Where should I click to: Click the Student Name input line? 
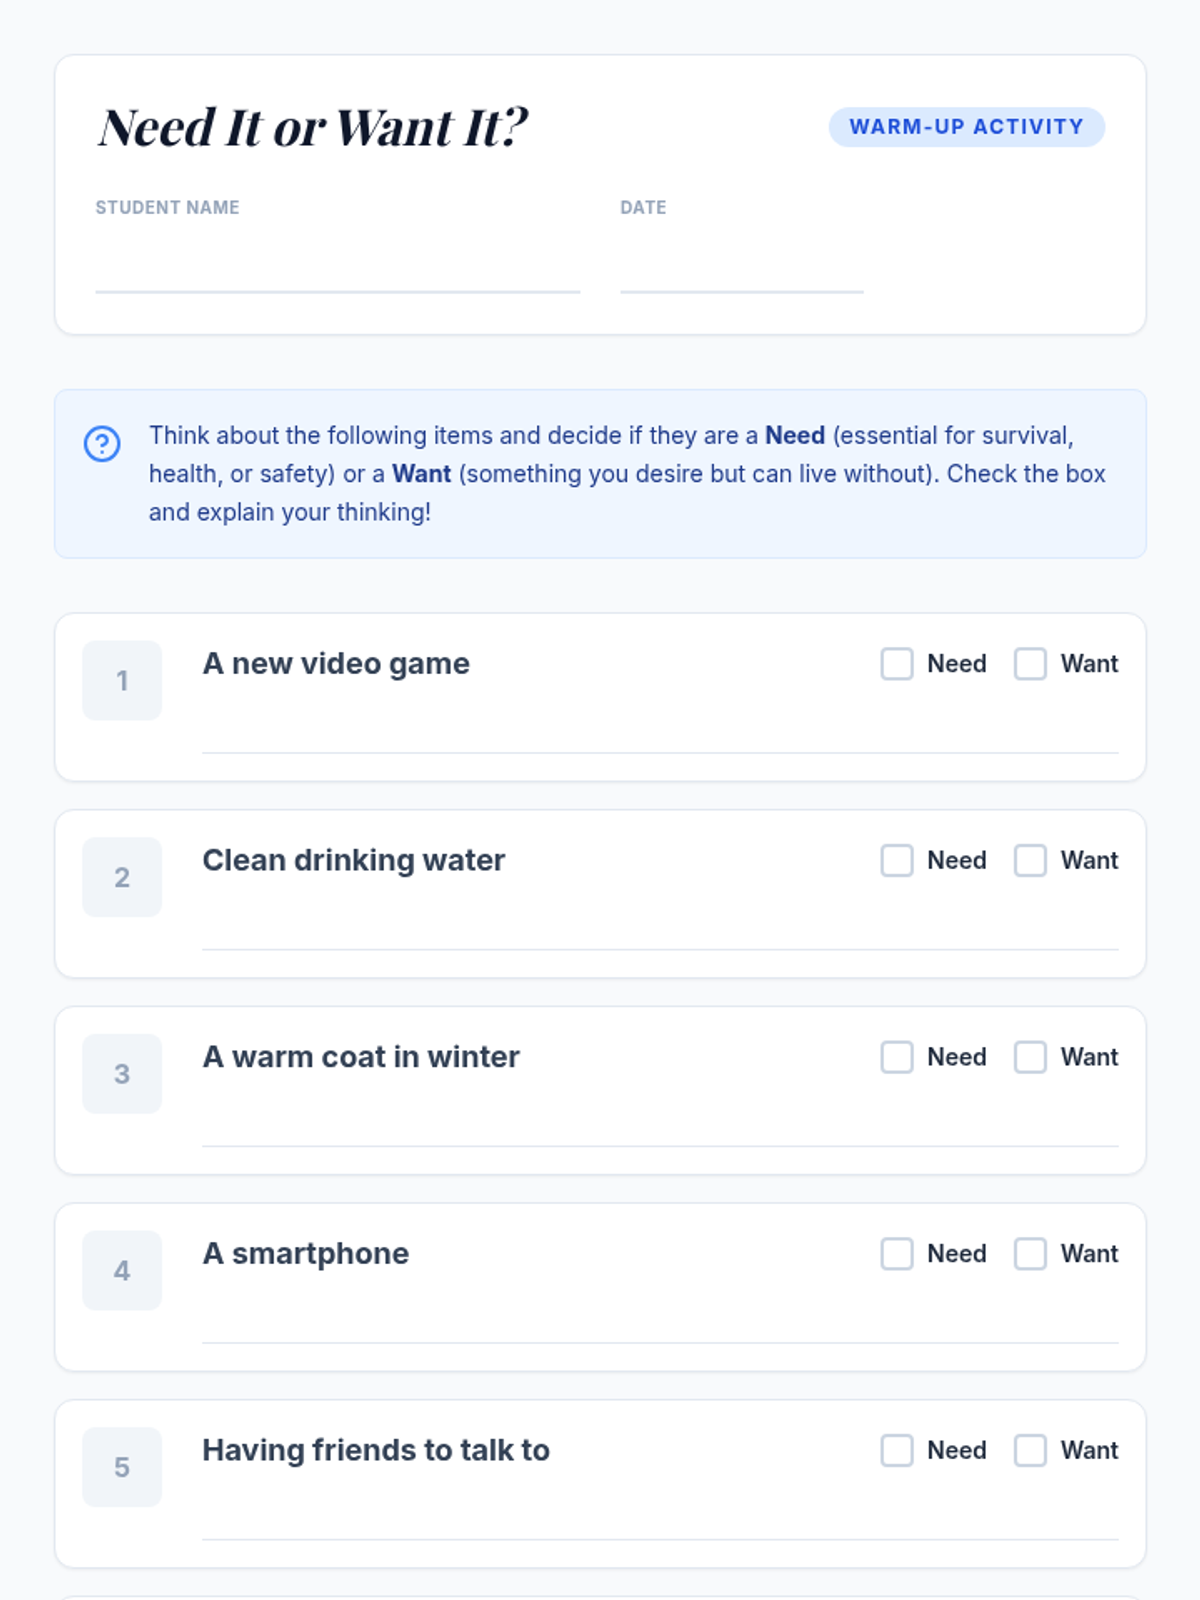tap(337, 270)
